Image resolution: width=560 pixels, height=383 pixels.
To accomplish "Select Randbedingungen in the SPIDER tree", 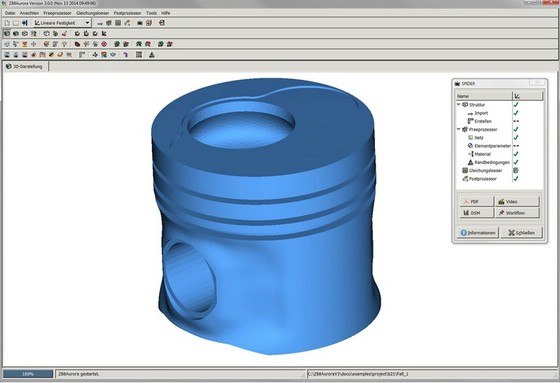I will [492, 162].
